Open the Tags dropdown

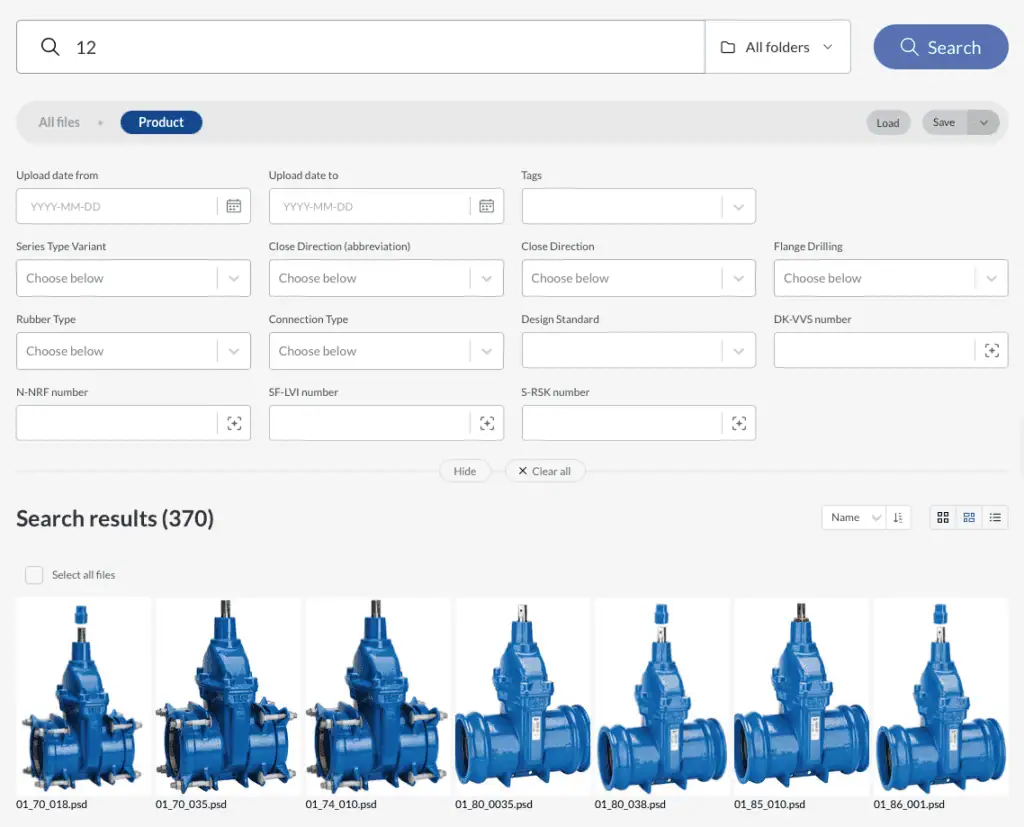[x=639, y=206]
